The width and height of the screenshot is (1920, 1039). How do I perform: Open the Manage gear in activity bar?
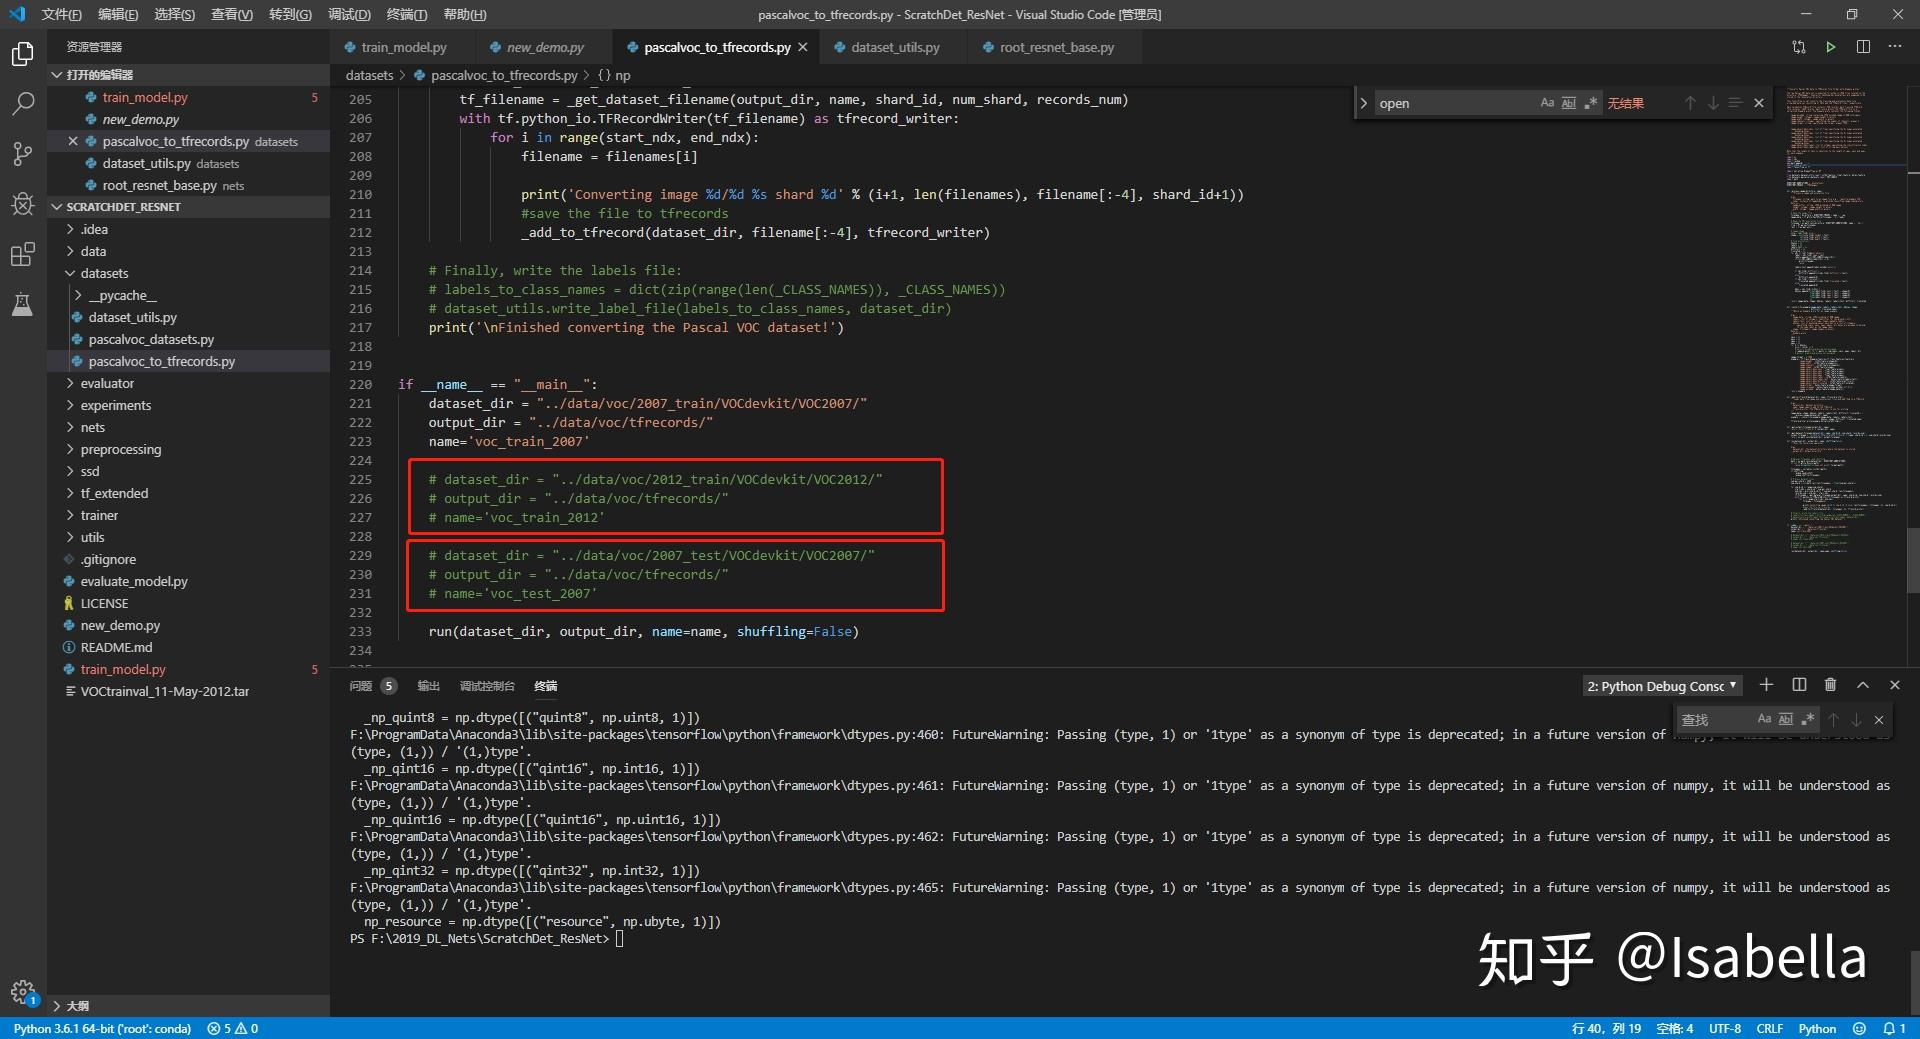(22, 991)
